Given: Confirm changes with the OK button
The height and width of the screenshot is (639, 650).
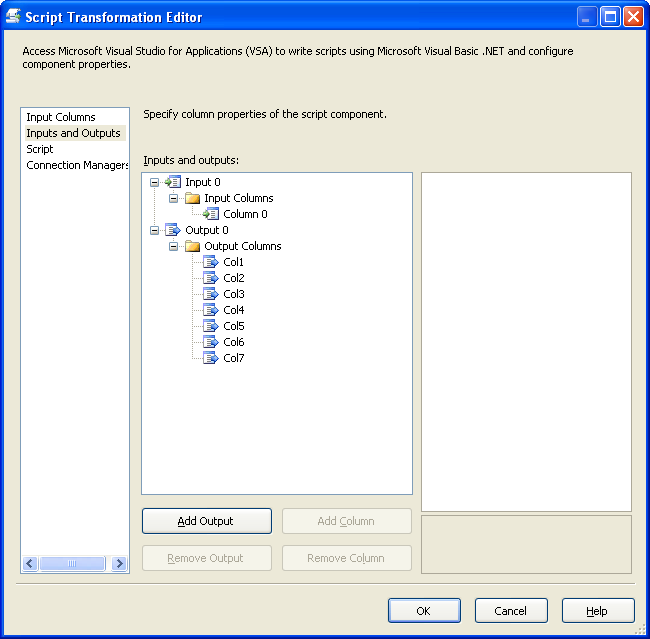Looking at the screenshot, I should [x=424, y=610].
